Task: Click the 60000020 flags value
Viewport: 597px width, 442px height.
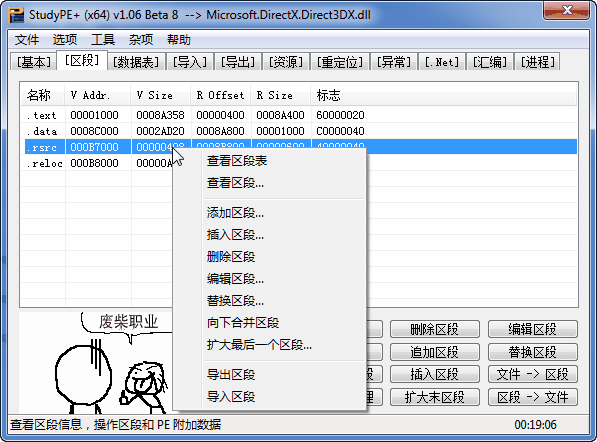Action: (340, 115)
